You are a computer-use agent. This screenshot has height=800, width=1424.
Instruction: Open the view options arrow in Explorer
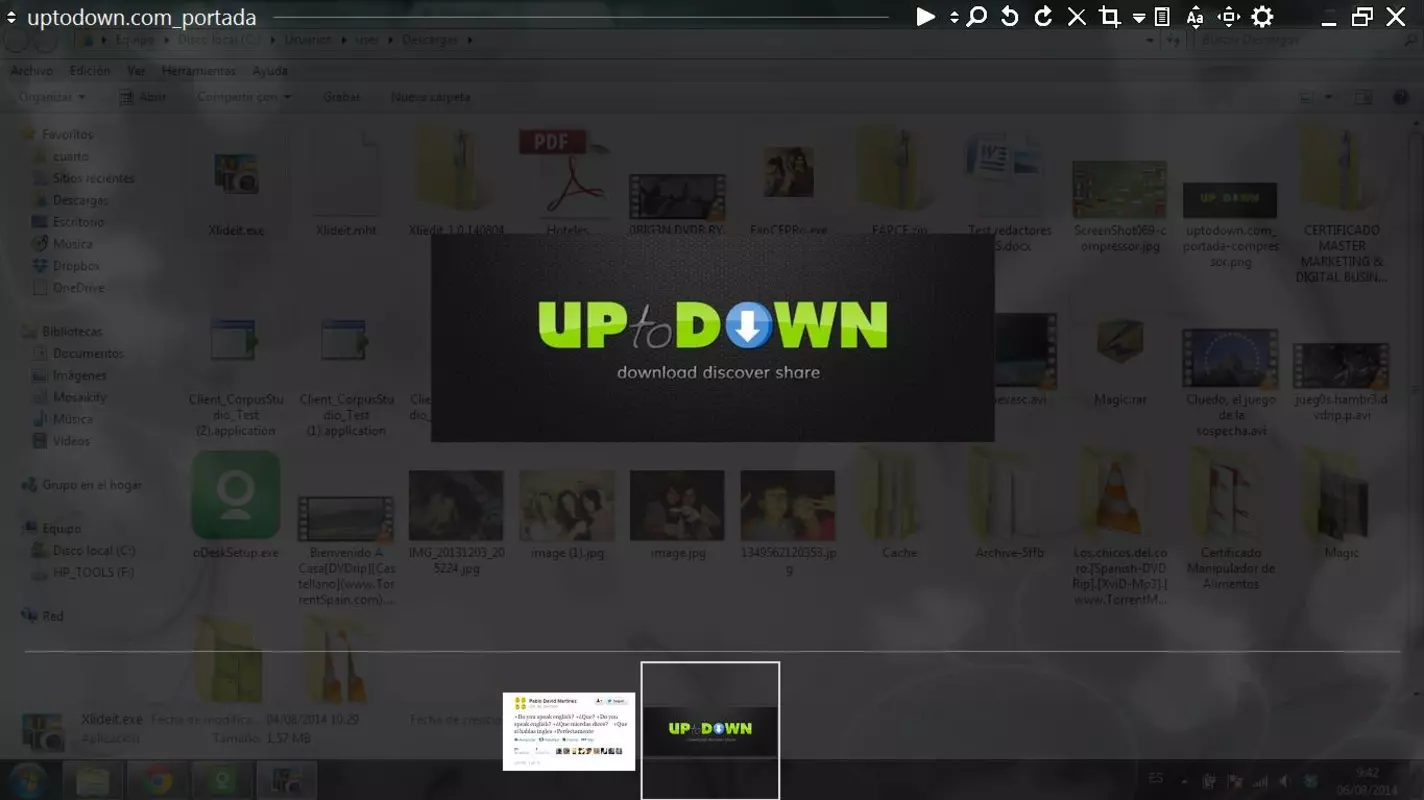coord(1328,97)
